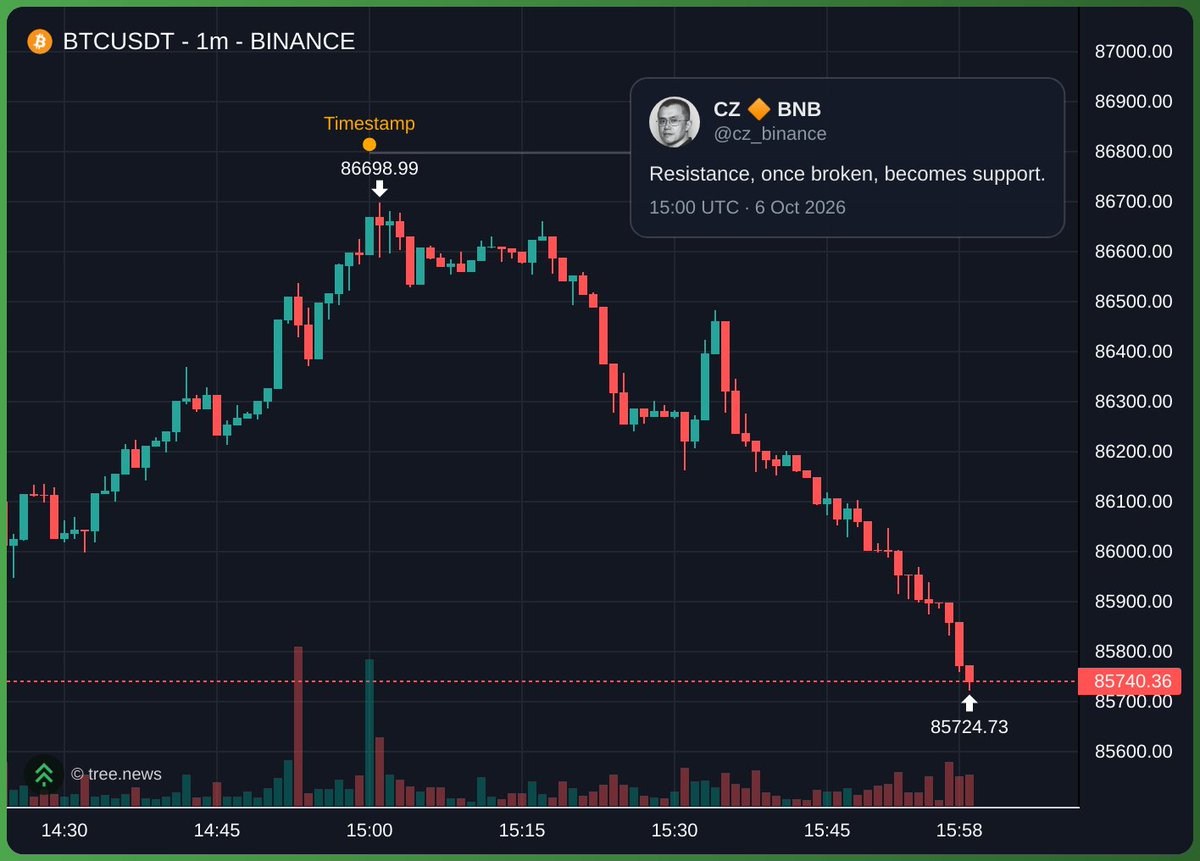The width and height of the screenshot is (1200, 861).
Task: Click the 86698.99 high price label
Action: [379, 168]
